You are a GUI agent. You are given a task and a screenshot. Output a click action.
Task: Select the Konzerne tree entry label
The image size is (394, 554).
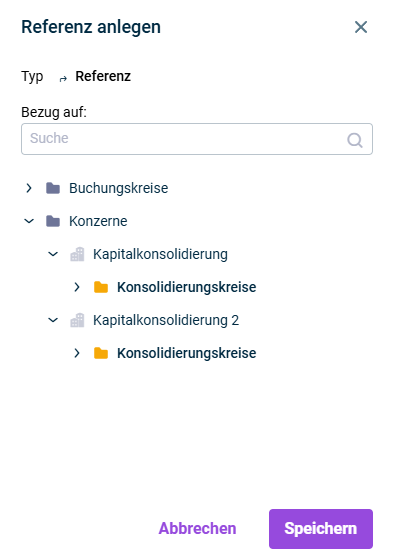[x=98, y=221]
